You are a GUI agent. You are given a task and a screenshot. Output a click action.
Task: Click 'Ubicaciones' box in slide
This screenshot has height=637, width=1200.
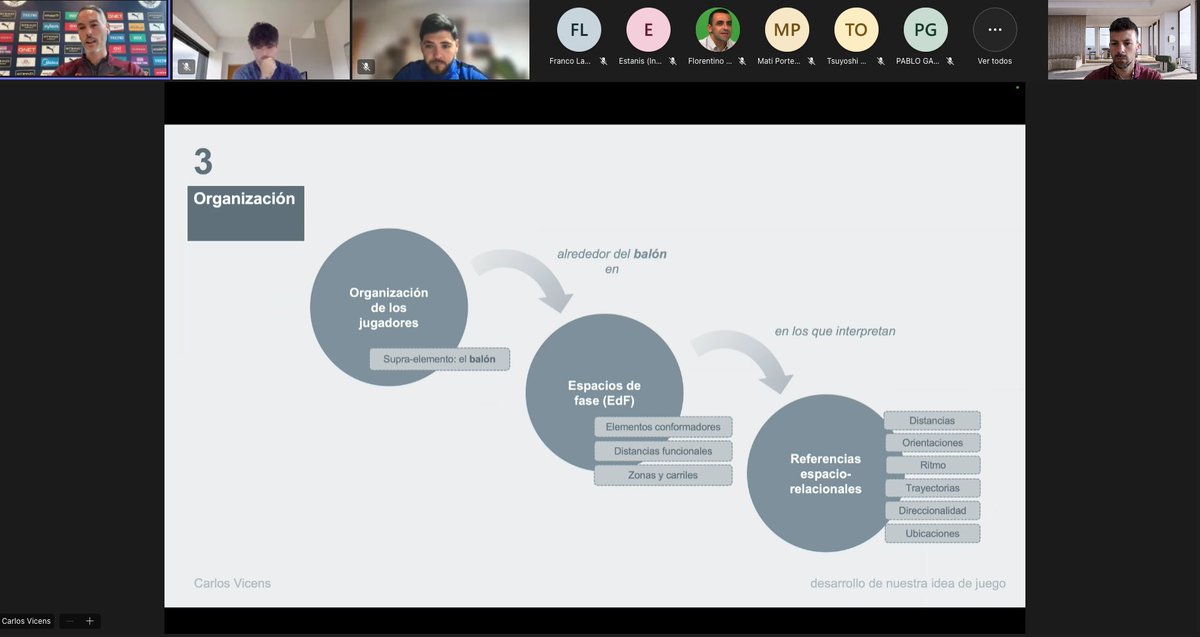pyautogui.click(x=932, y=533)
